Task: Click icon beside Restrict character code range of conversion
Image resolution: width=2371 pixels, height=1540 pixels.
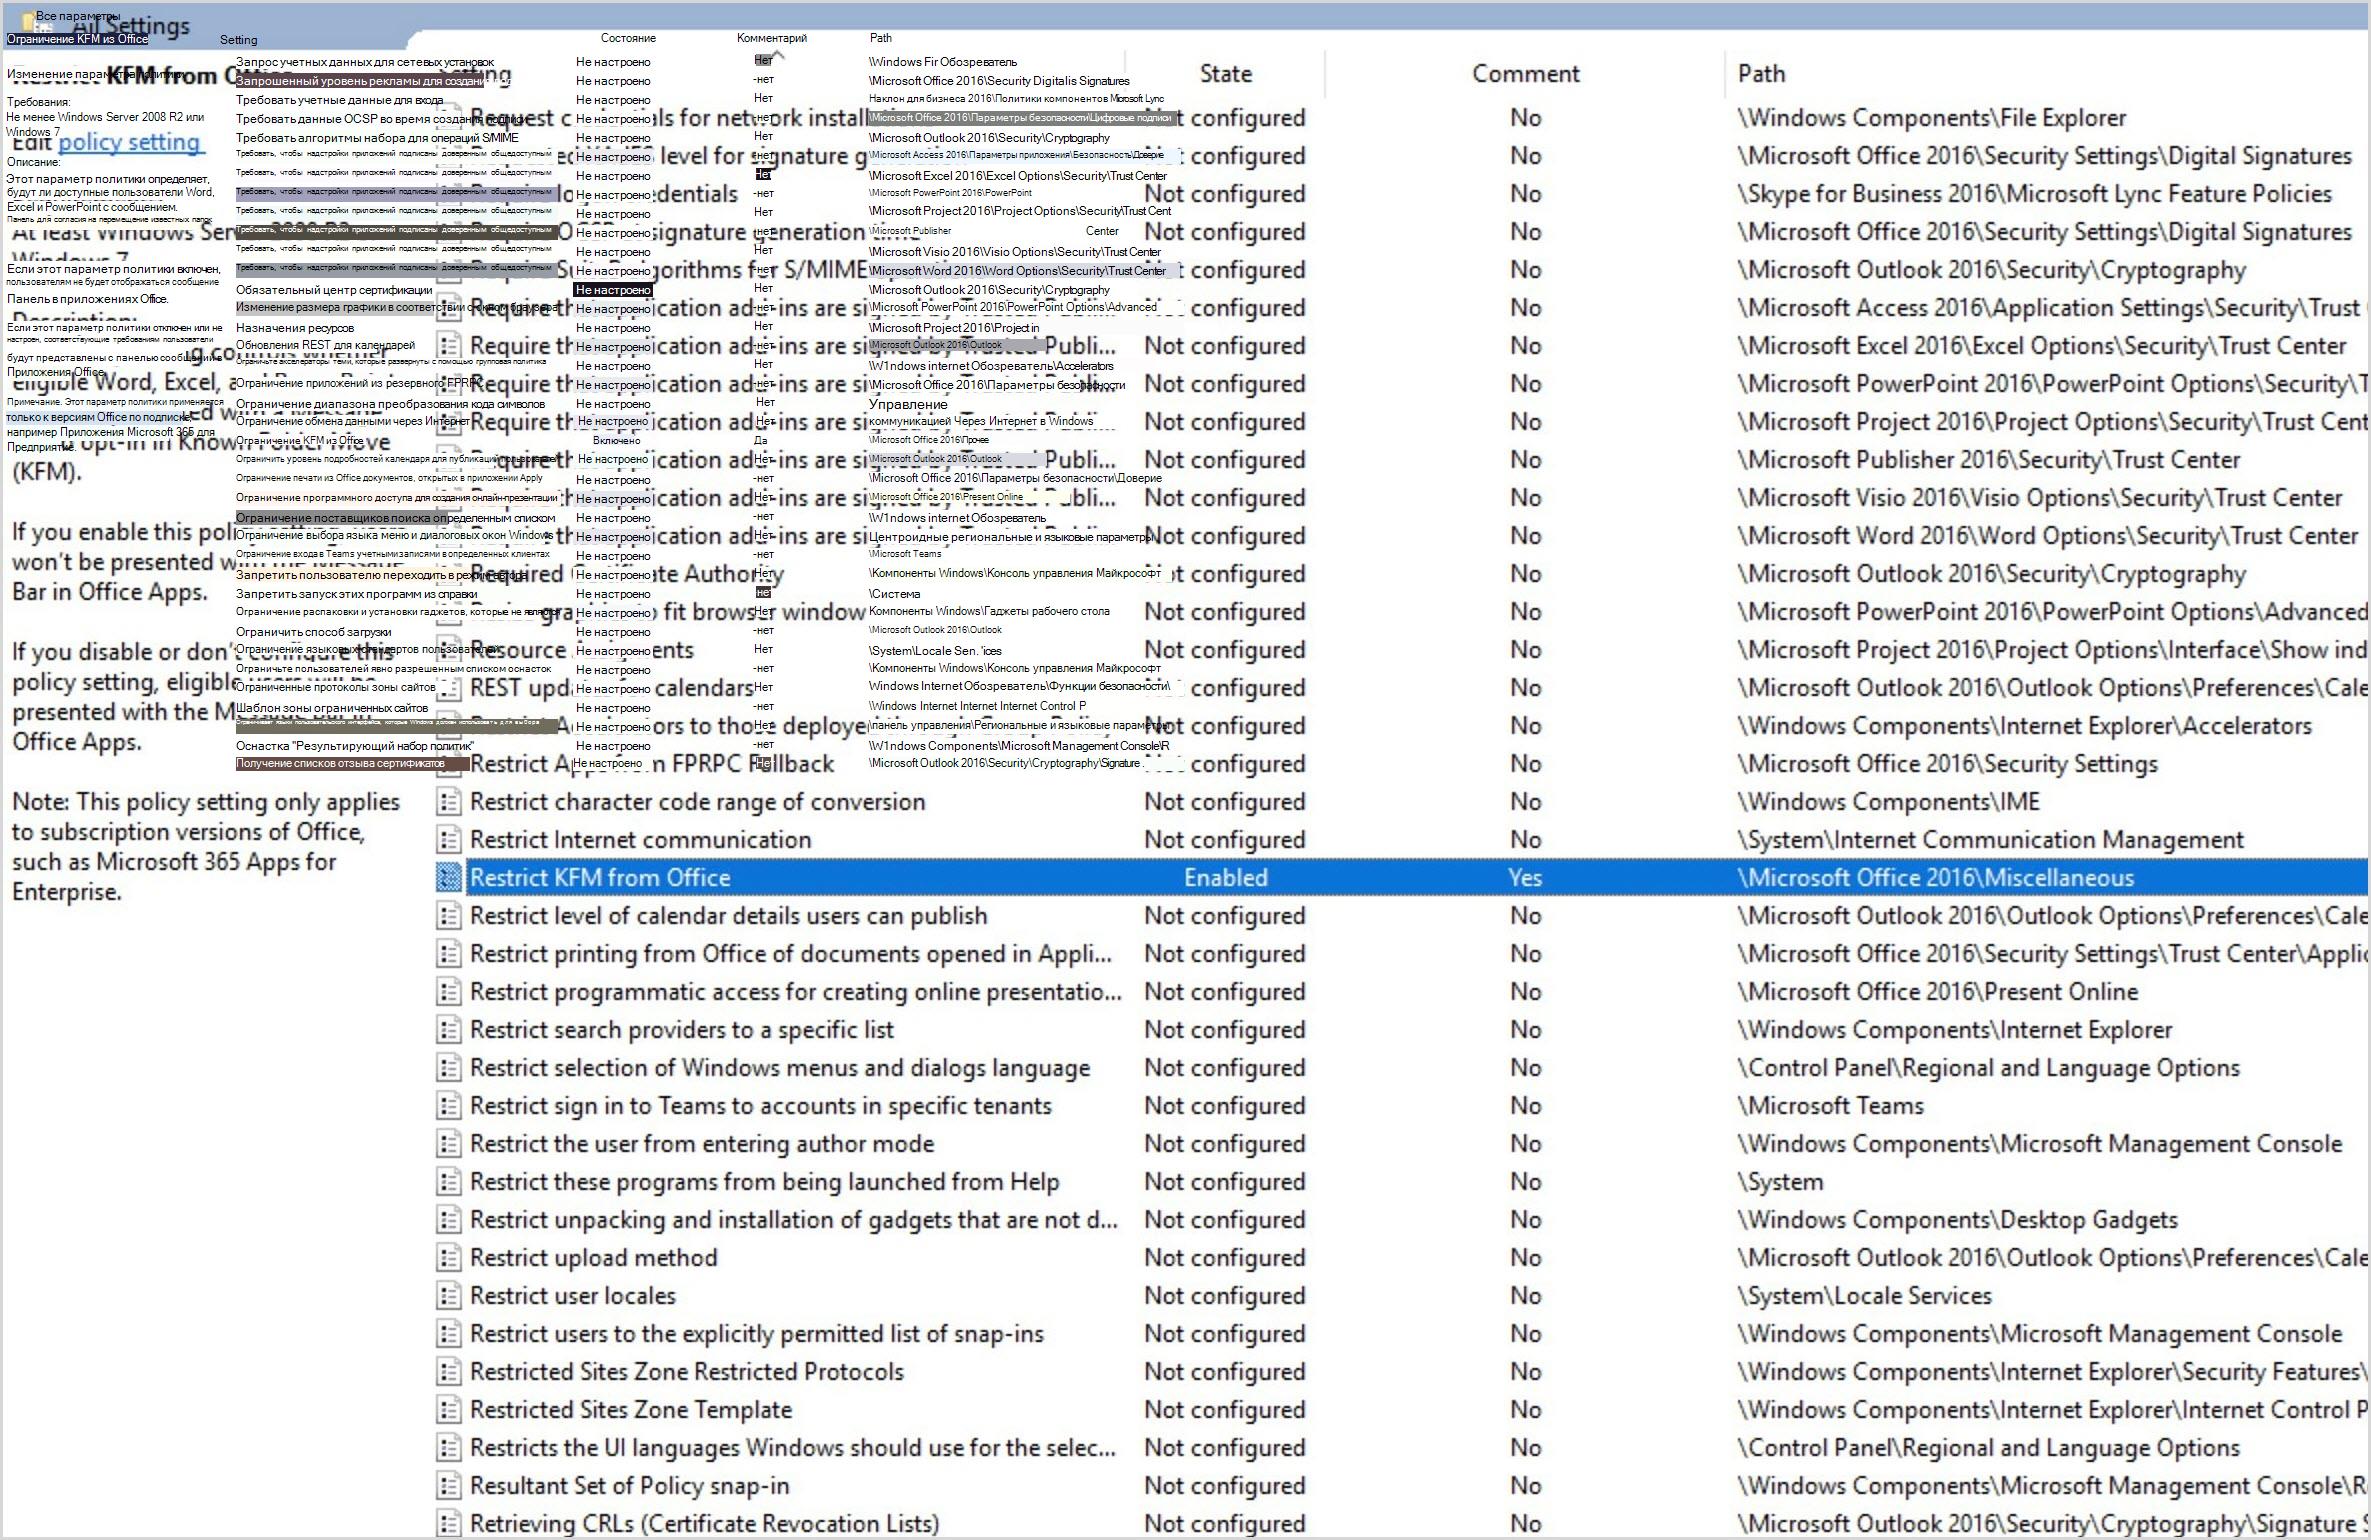Action: point(449,802)
